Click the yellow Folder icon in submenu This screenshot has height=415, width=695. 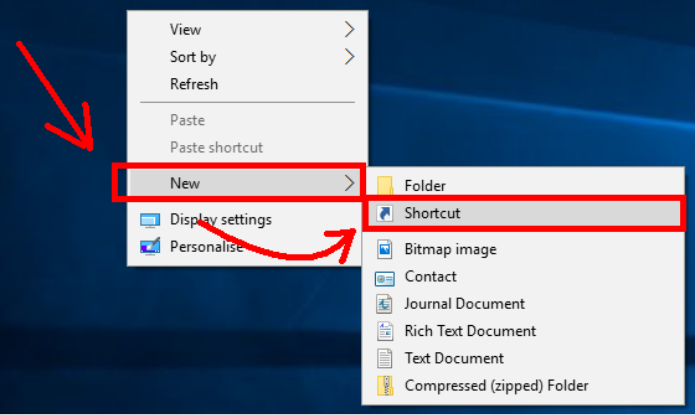pos(385,185)
